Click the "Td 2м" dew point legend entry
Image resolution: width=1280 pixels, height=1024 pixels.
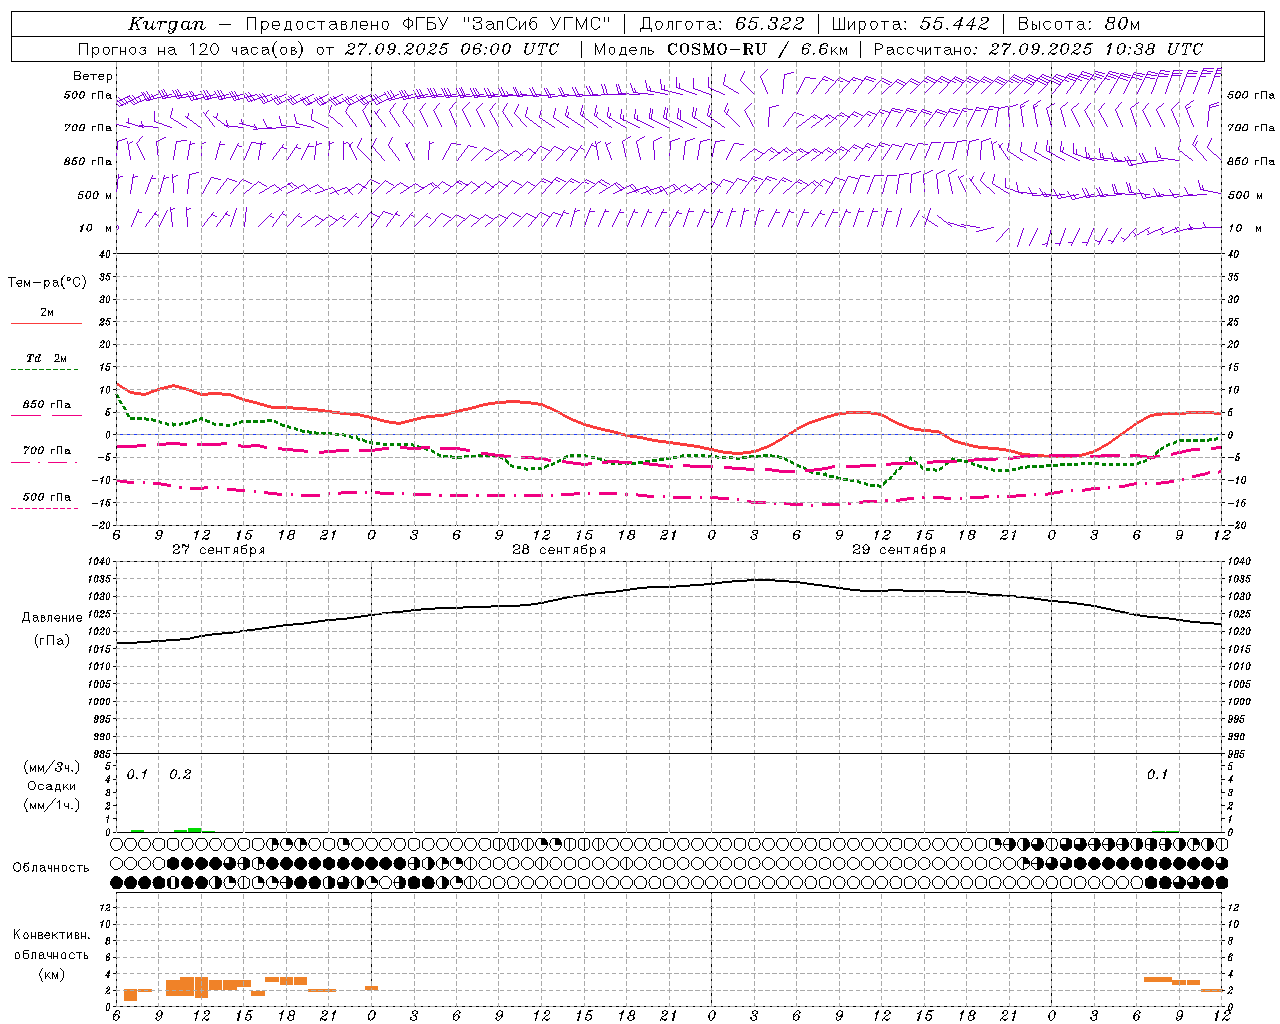tap(47, 358)
